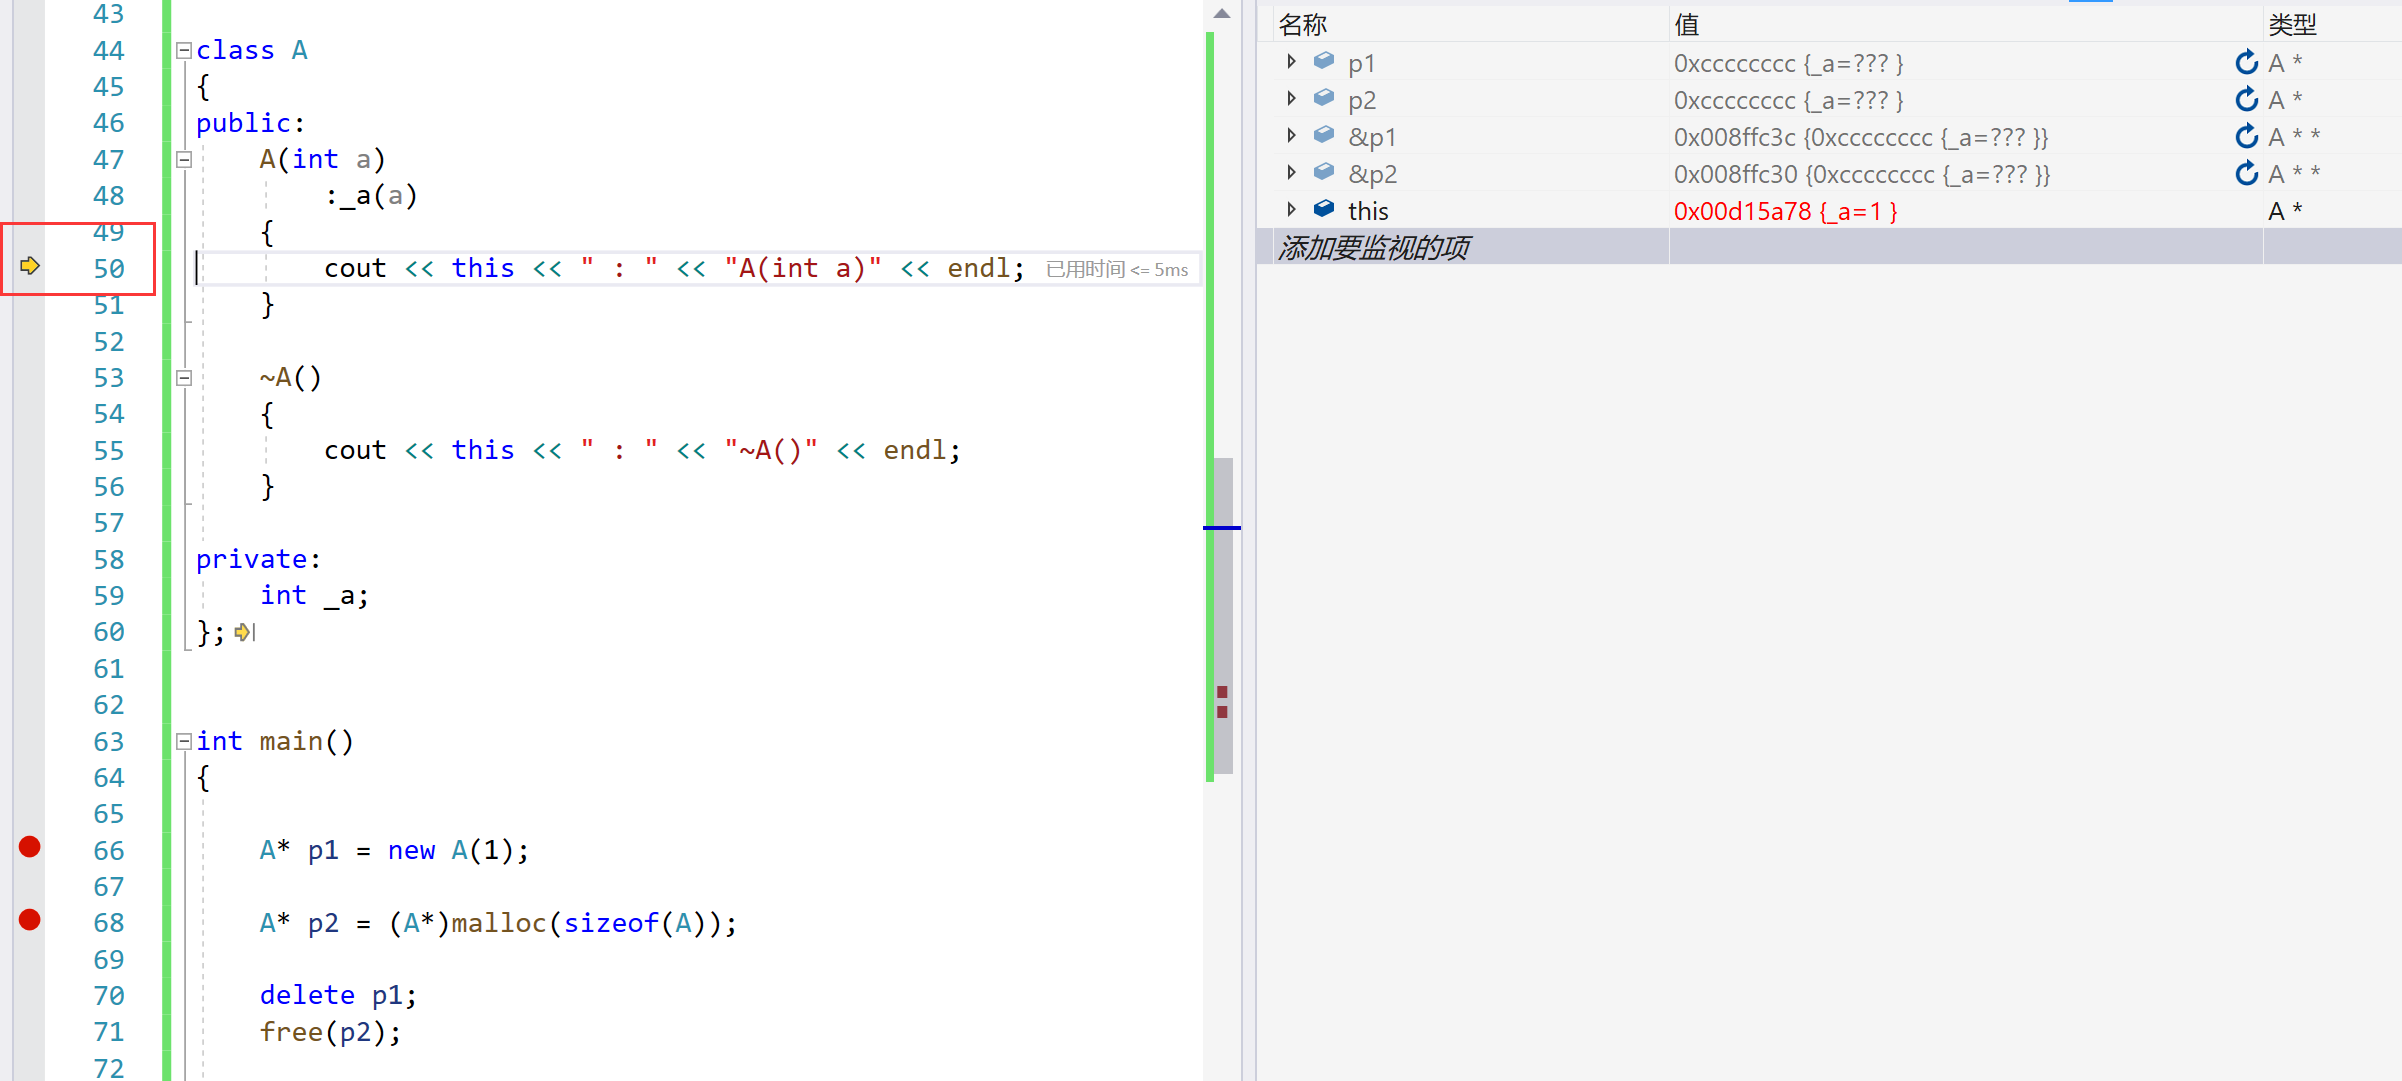Click the 名称 column header
Viewport: 2402px width, 1081px height.
tap(1303, 24)
